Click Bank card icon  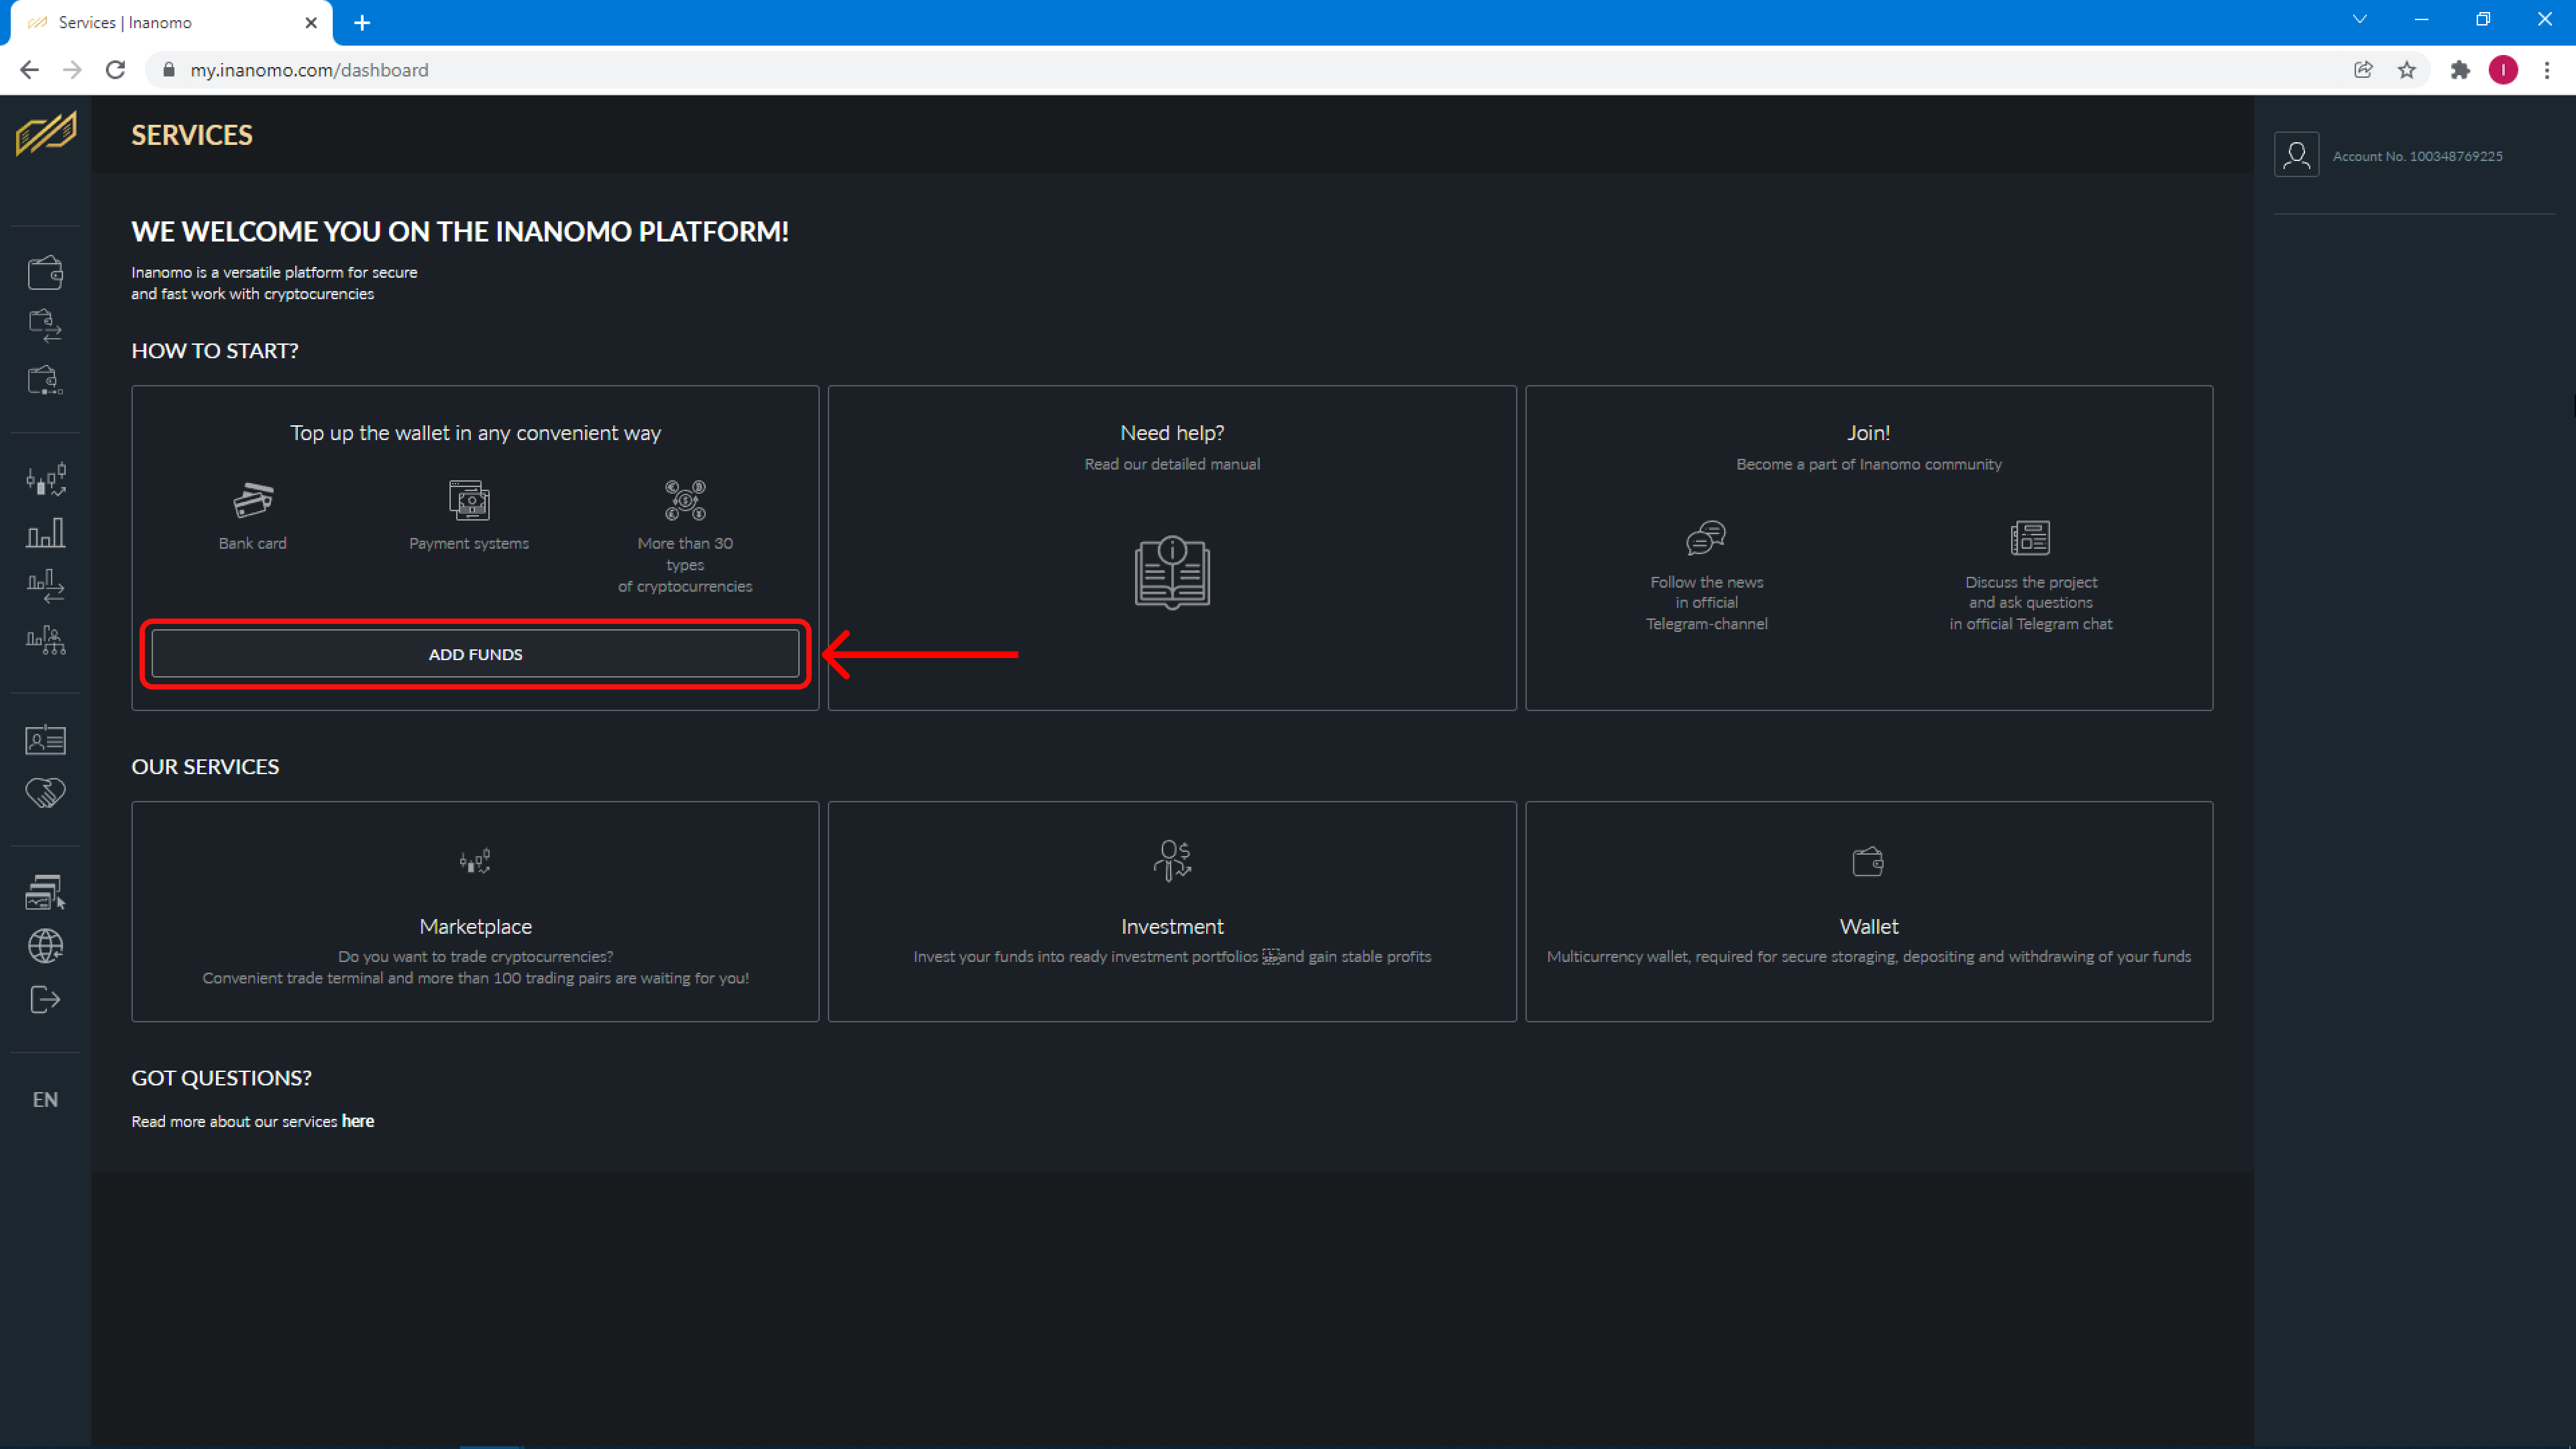[253, 500]
